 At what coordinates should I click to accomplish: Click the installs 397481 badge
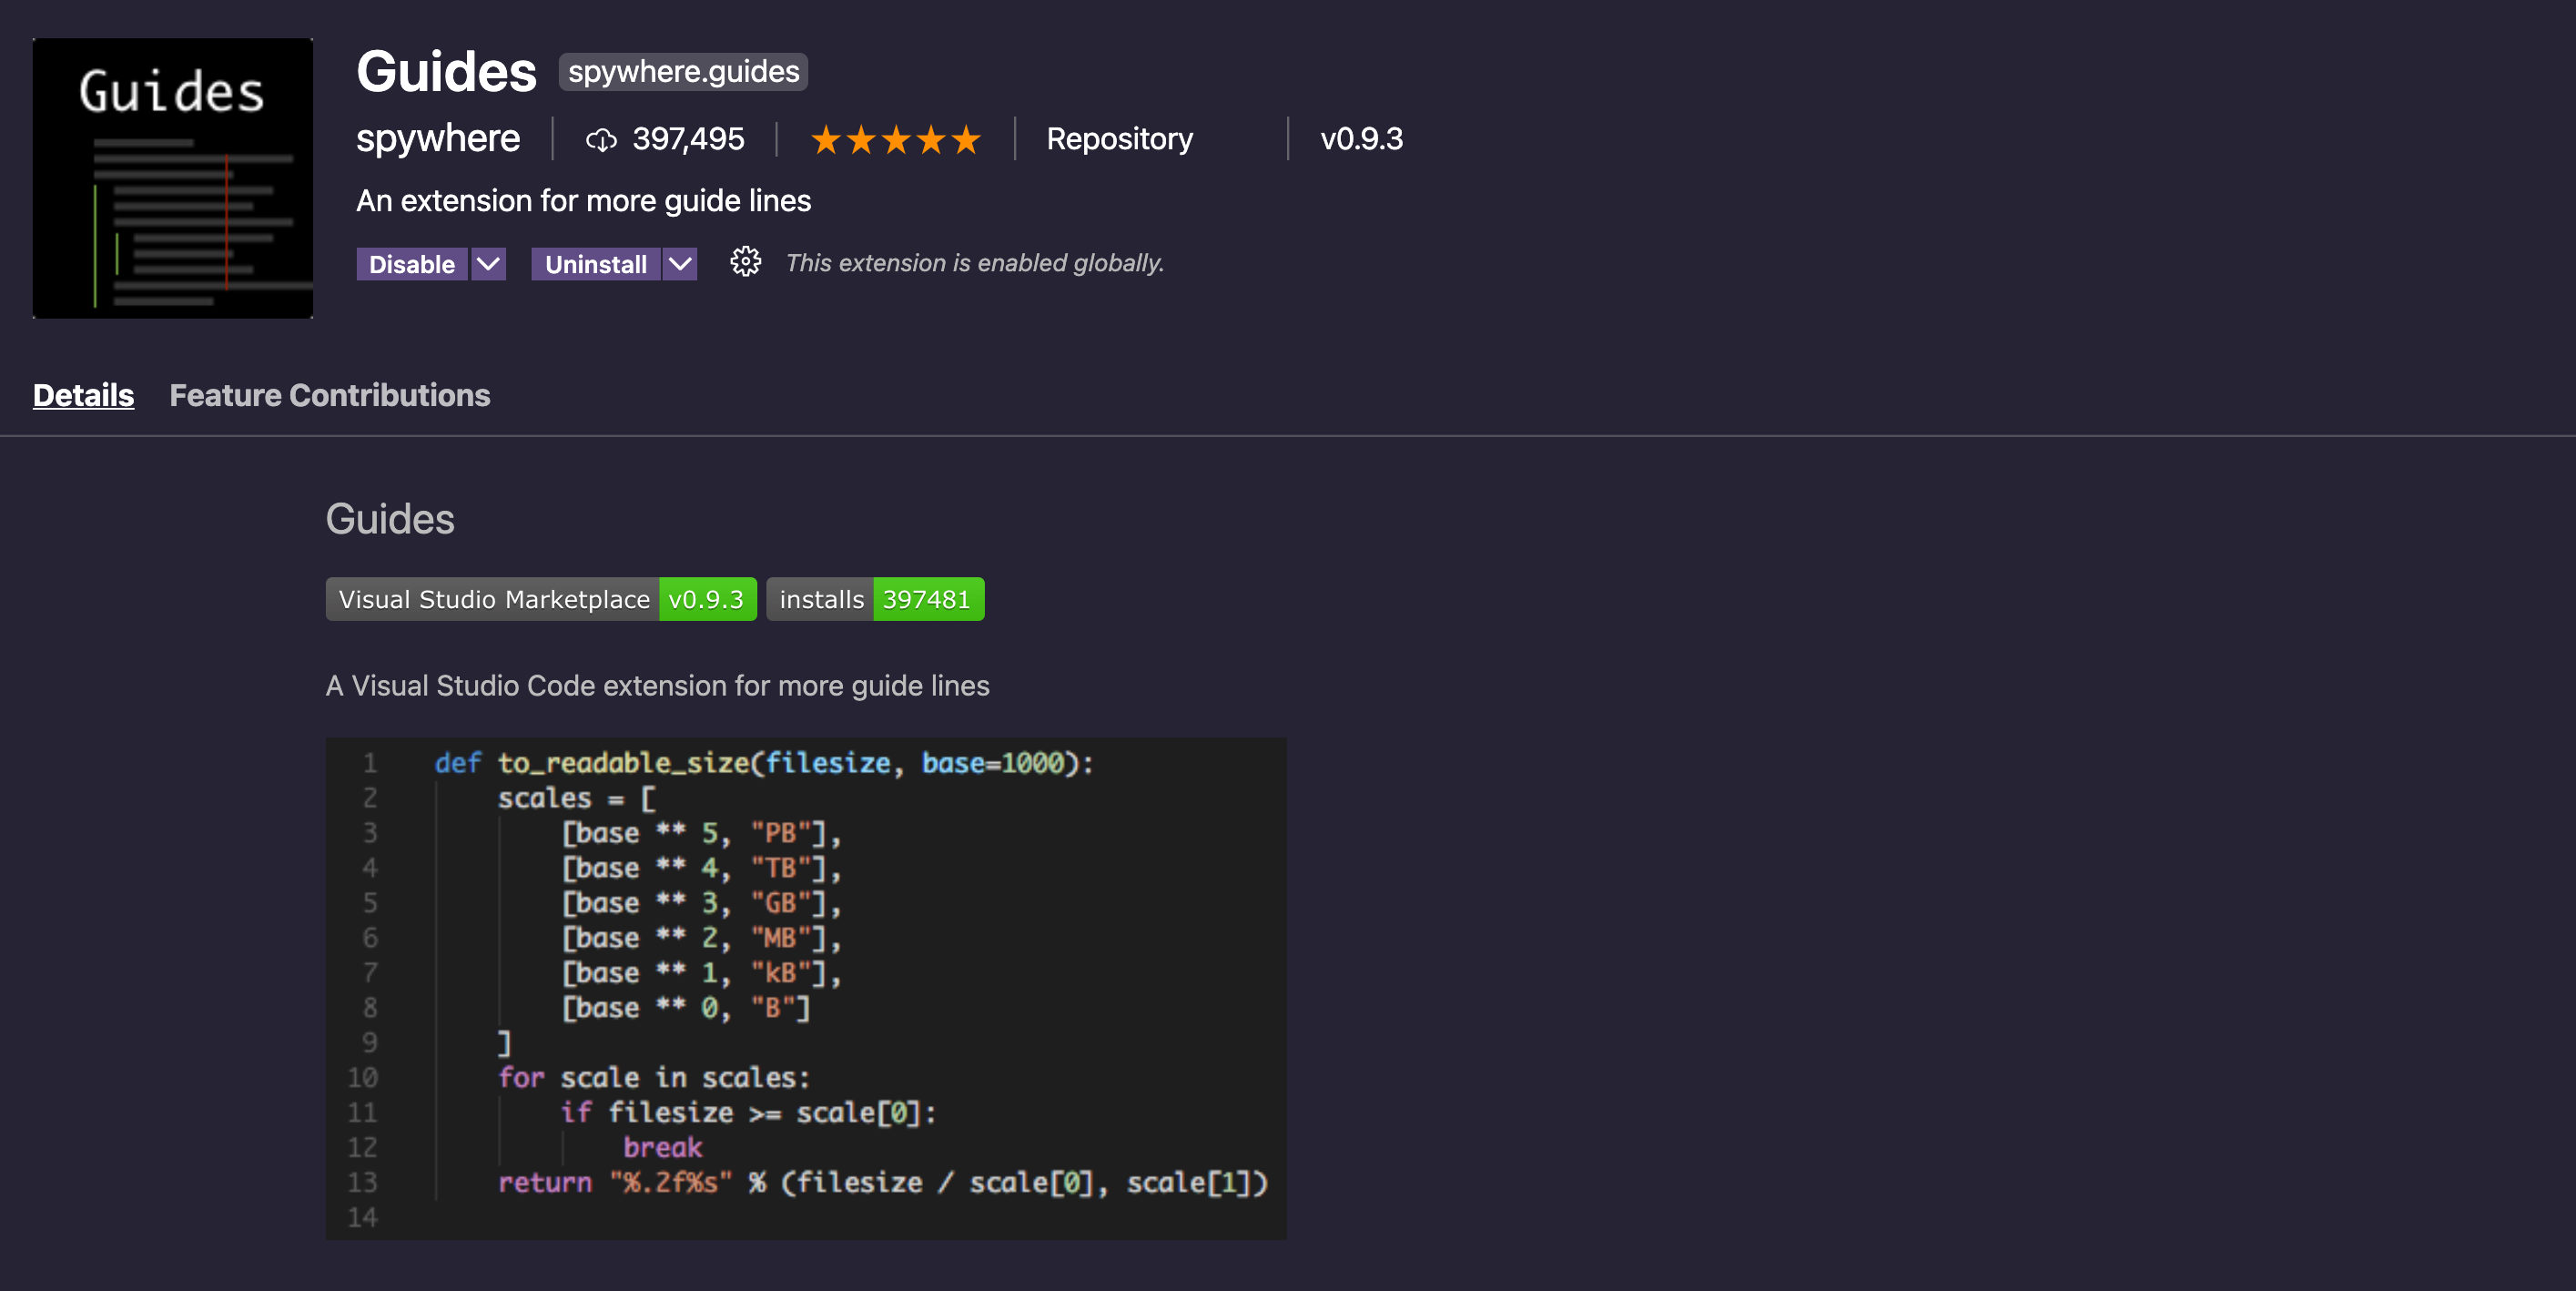coord(875,599)
